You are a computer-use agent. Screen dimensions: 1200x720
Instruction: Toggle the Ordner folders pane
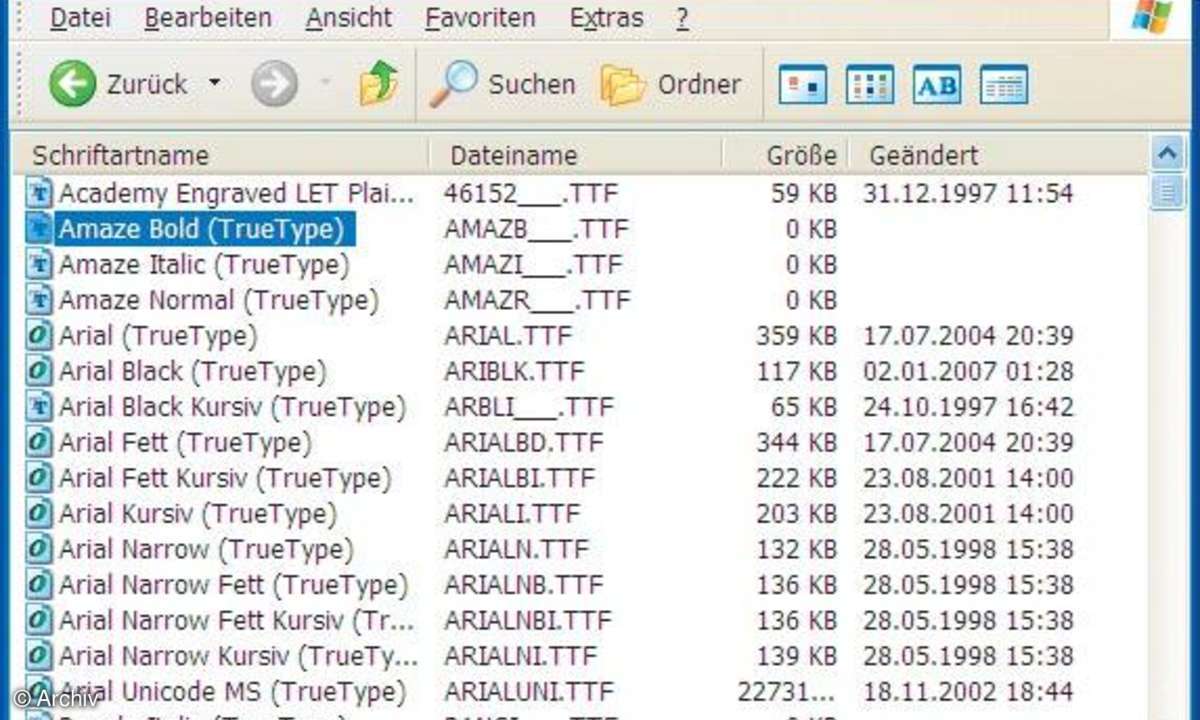[x=671, y=85]
